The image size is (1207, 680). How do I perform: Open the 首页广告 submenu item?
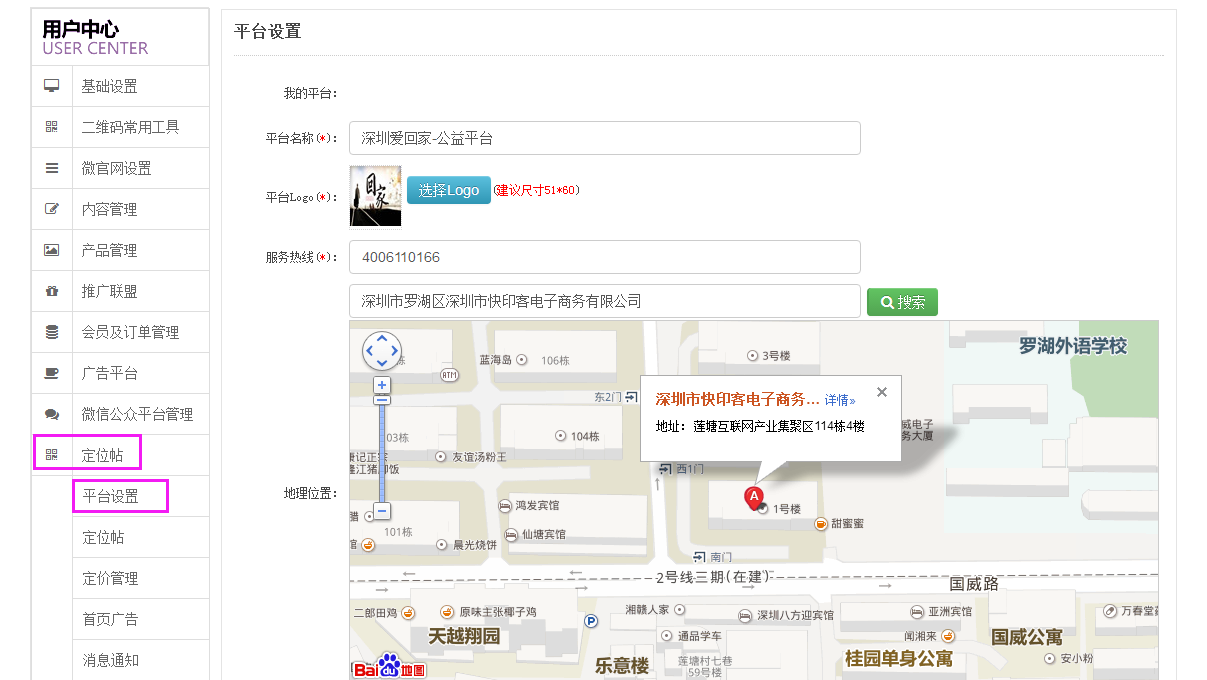pos(140,619)
